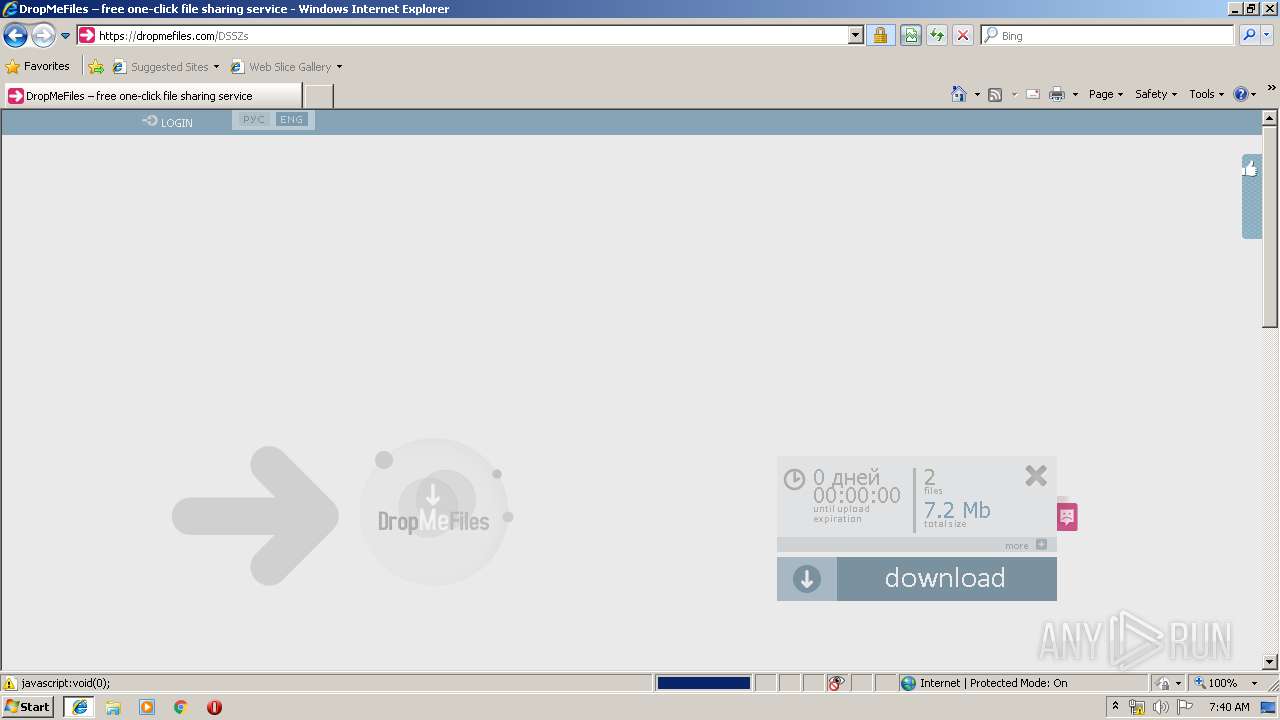Select the DropMeFiles browser tab
Screen dimensions: 1280x720
[x=152, y=96]
